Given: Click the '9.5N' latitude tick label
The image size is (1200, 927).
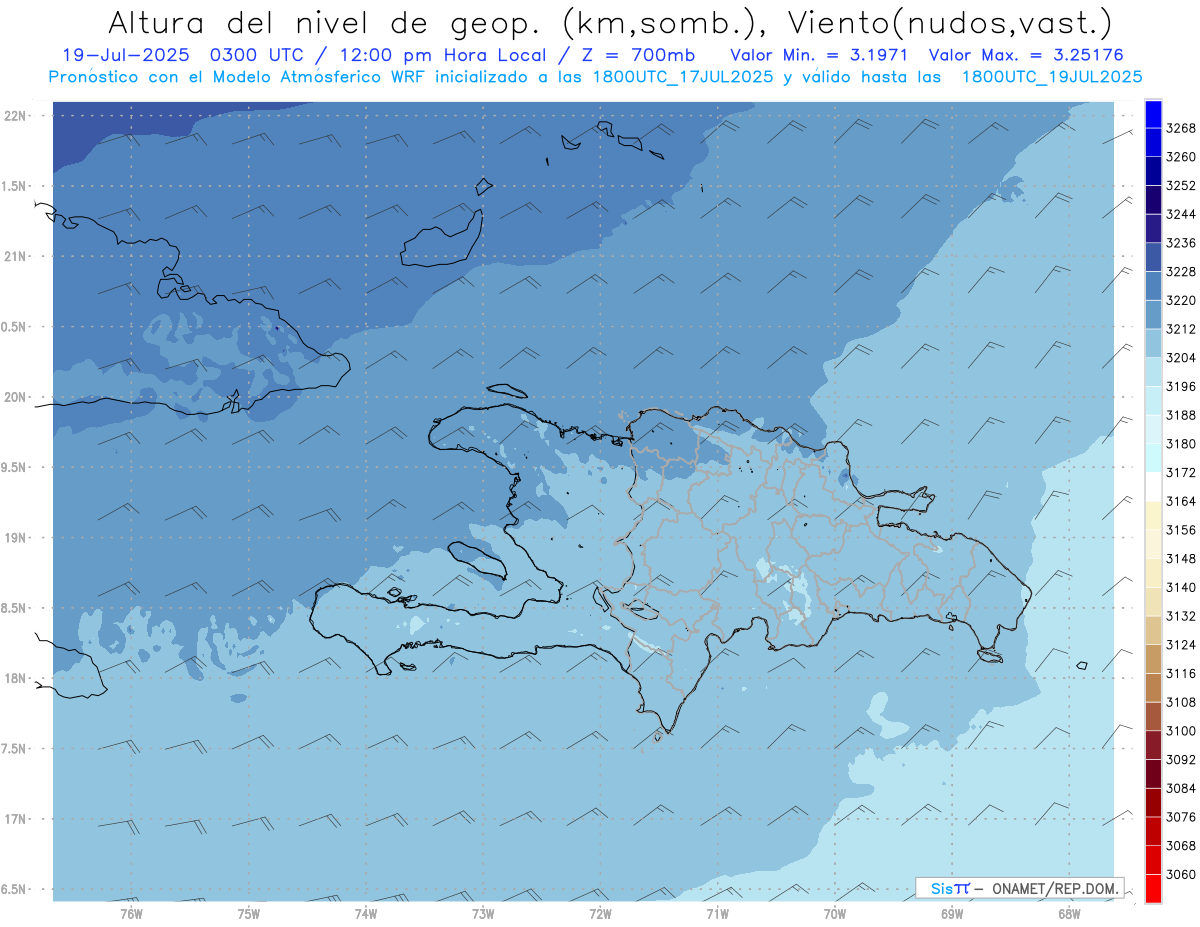Looking at the screenshot, I should click(15, 467).
